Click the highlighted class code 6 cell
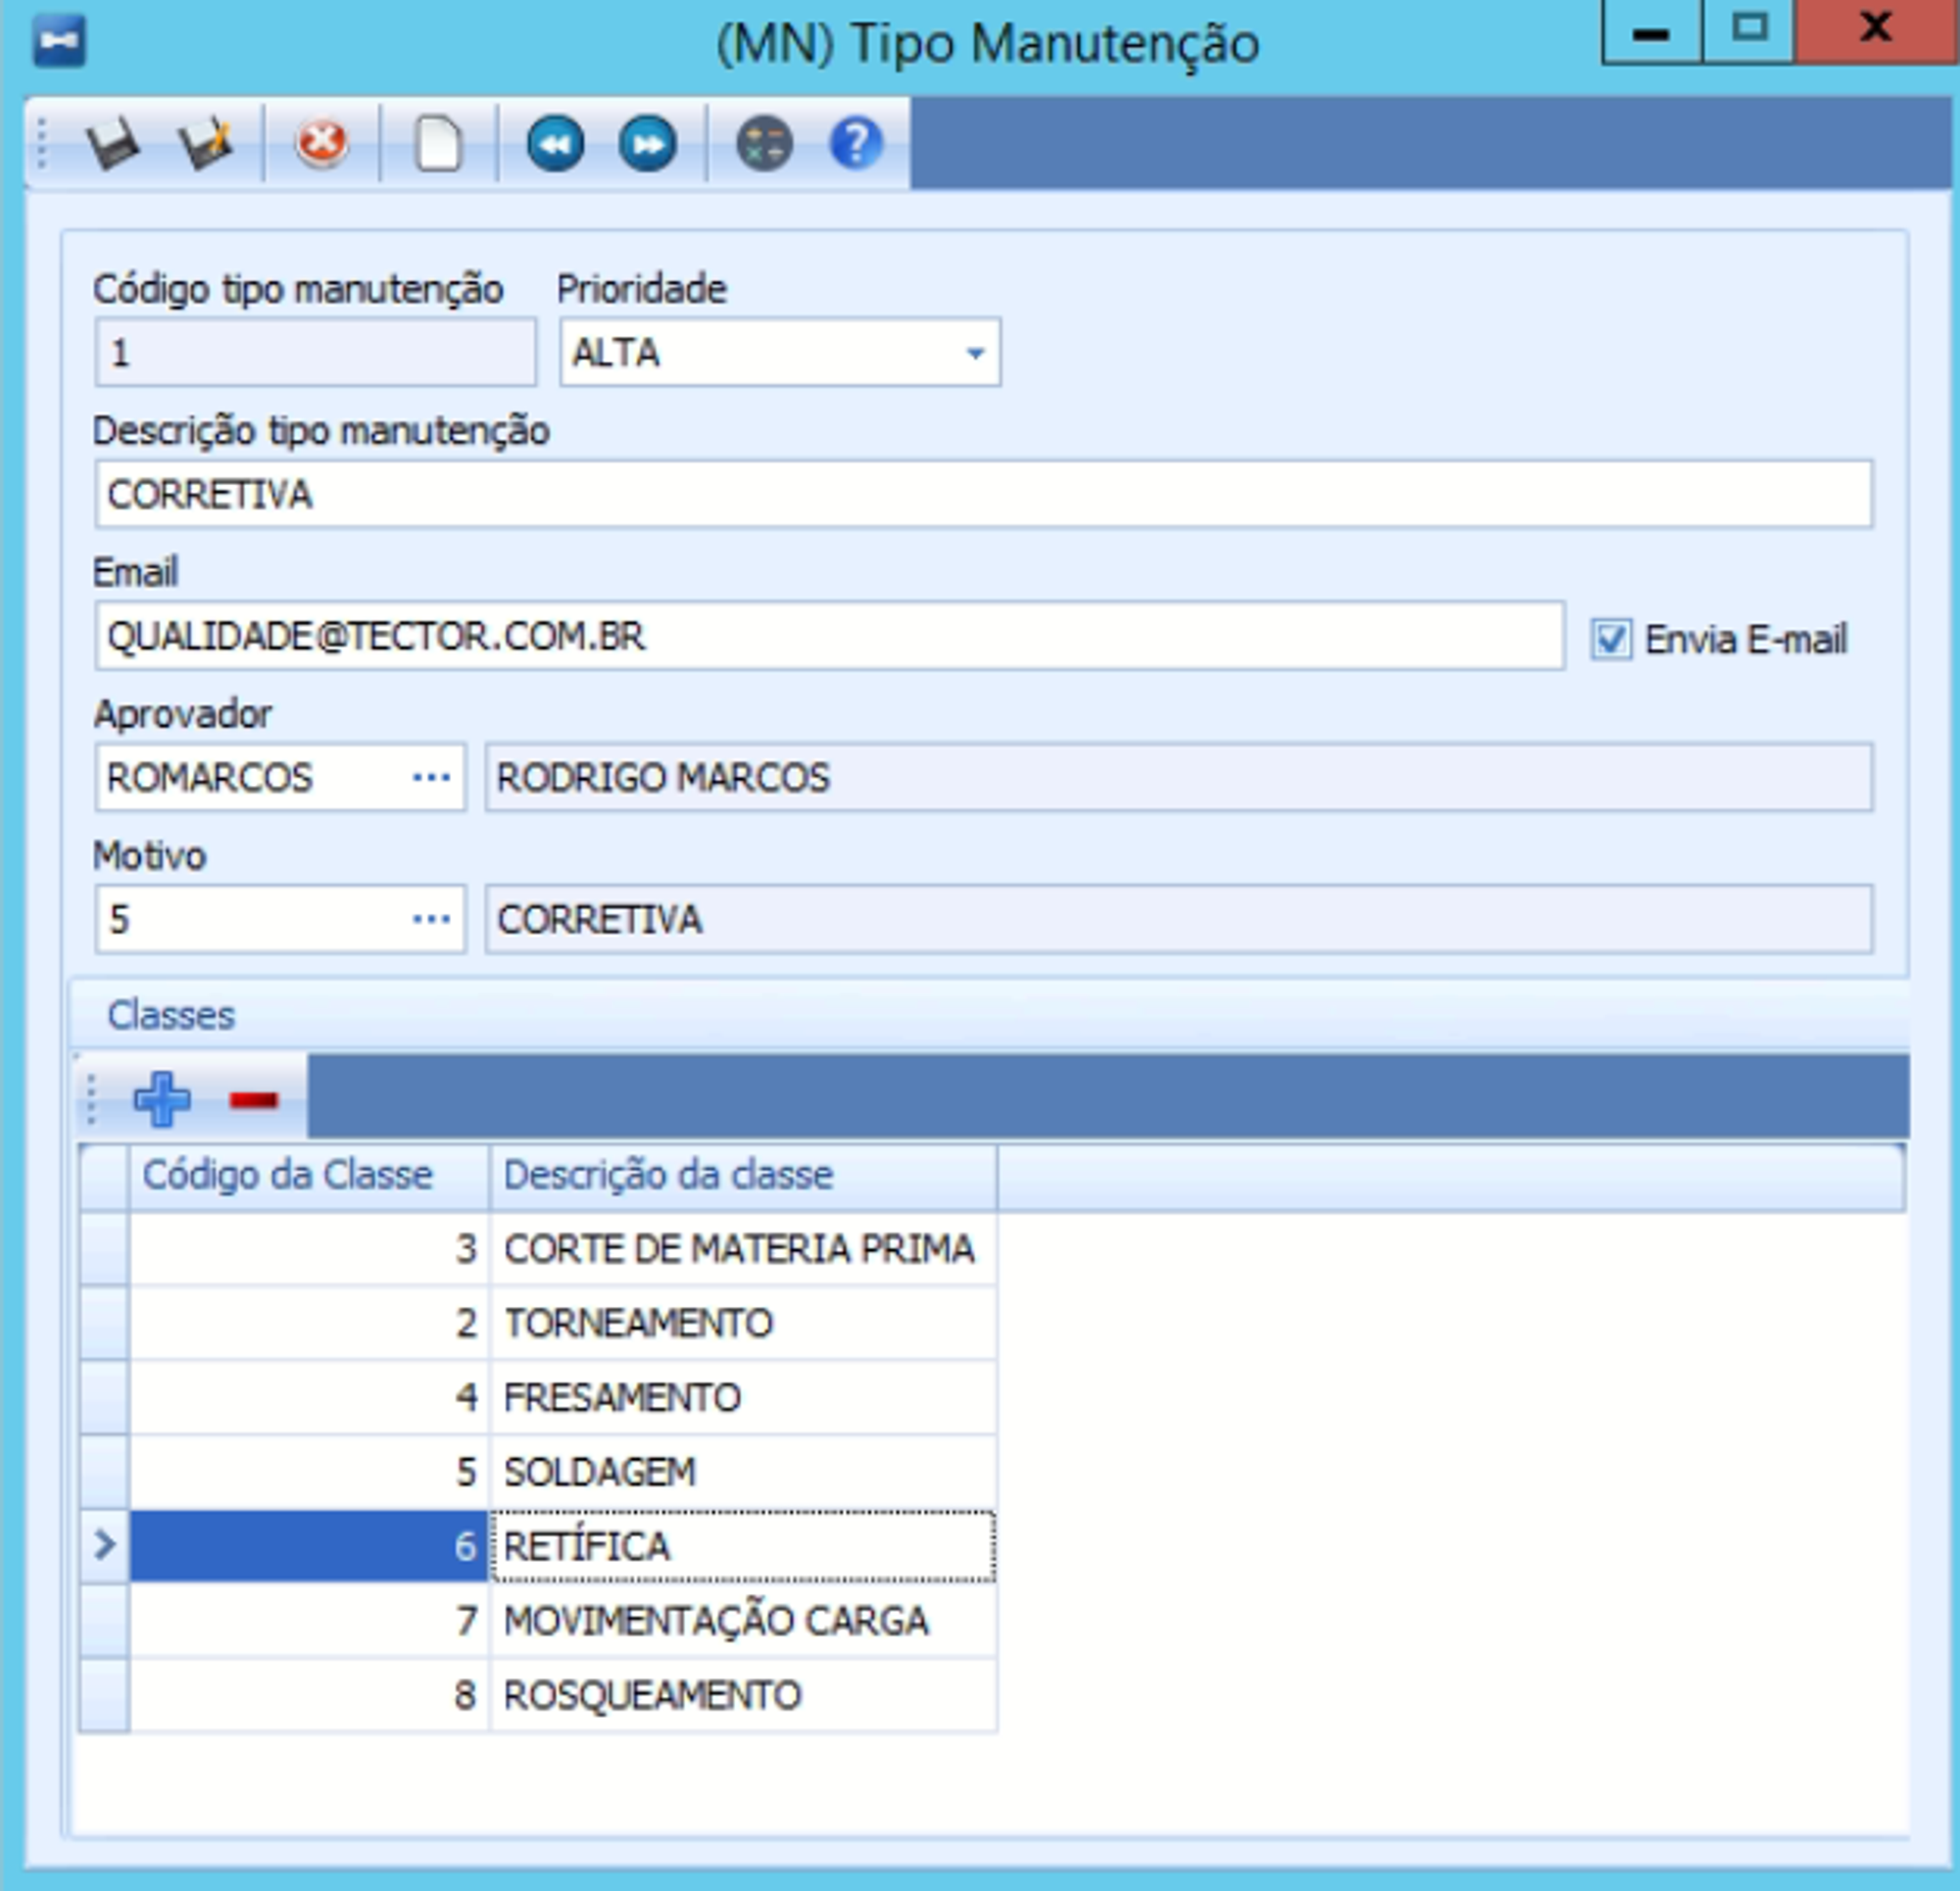This screenshot has width=1960, height=1891. [309, 1546]
